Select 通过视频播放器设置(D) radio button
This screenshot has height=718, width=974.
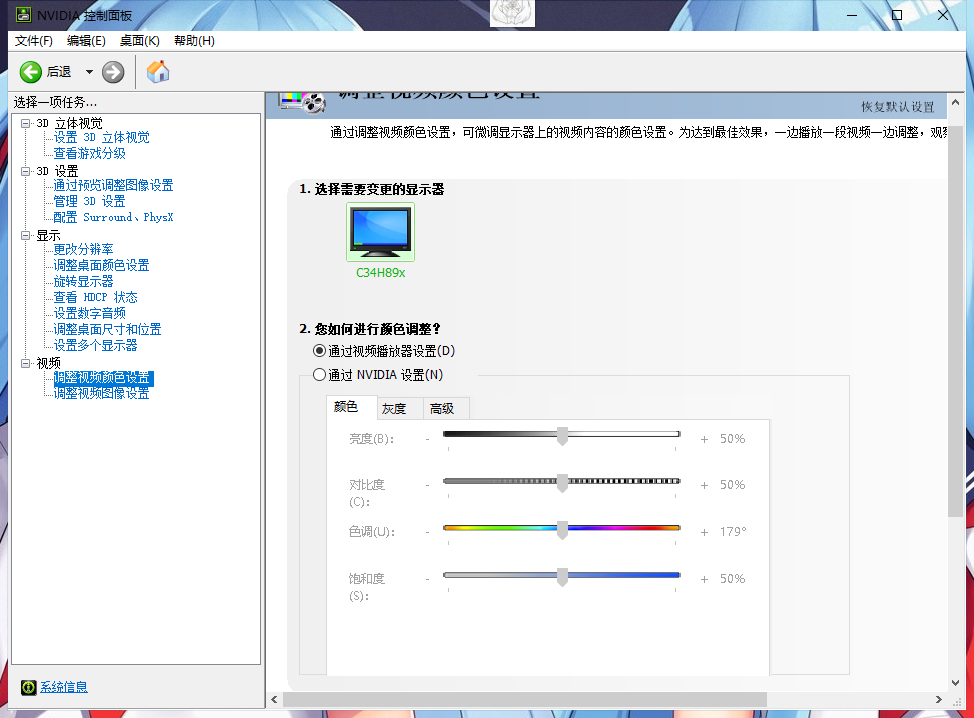(319, 351)
